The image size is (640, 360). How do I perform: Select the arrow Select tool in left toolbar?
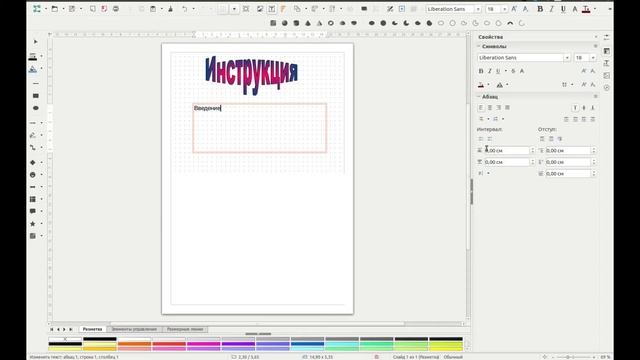coord(36,42)
